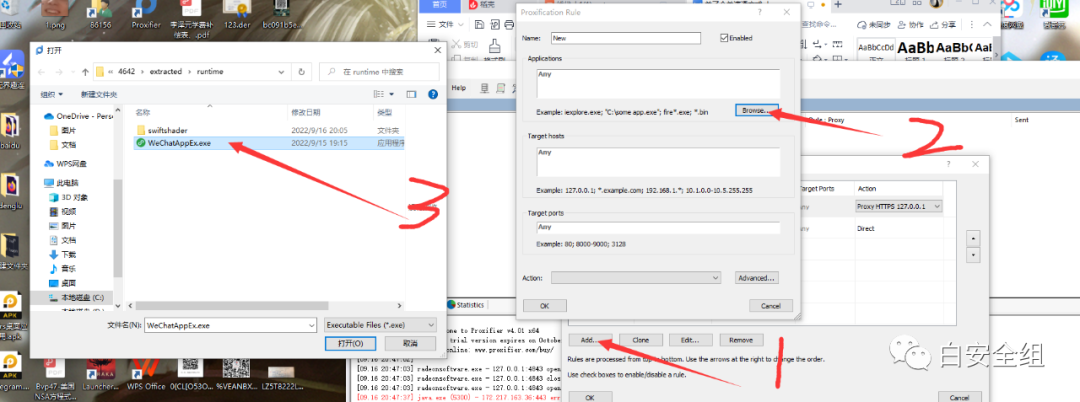Select 3D 对象 in the navigation pane
The image size is (1080, 402).
(70, 198)
